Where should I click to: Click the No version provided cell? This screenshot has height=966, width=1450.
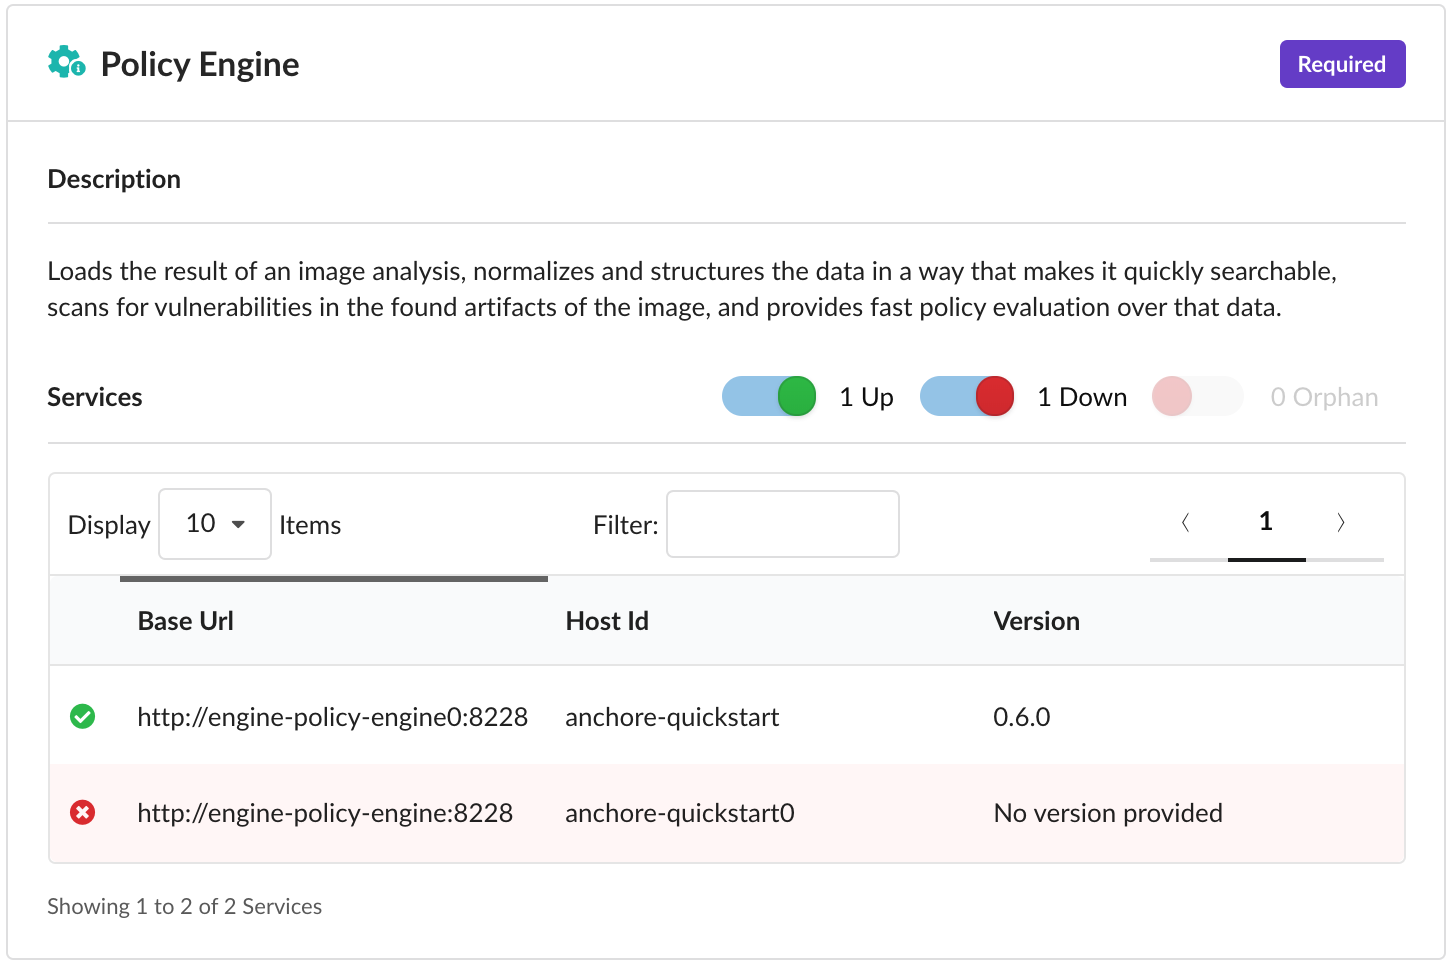[1108, 813]
